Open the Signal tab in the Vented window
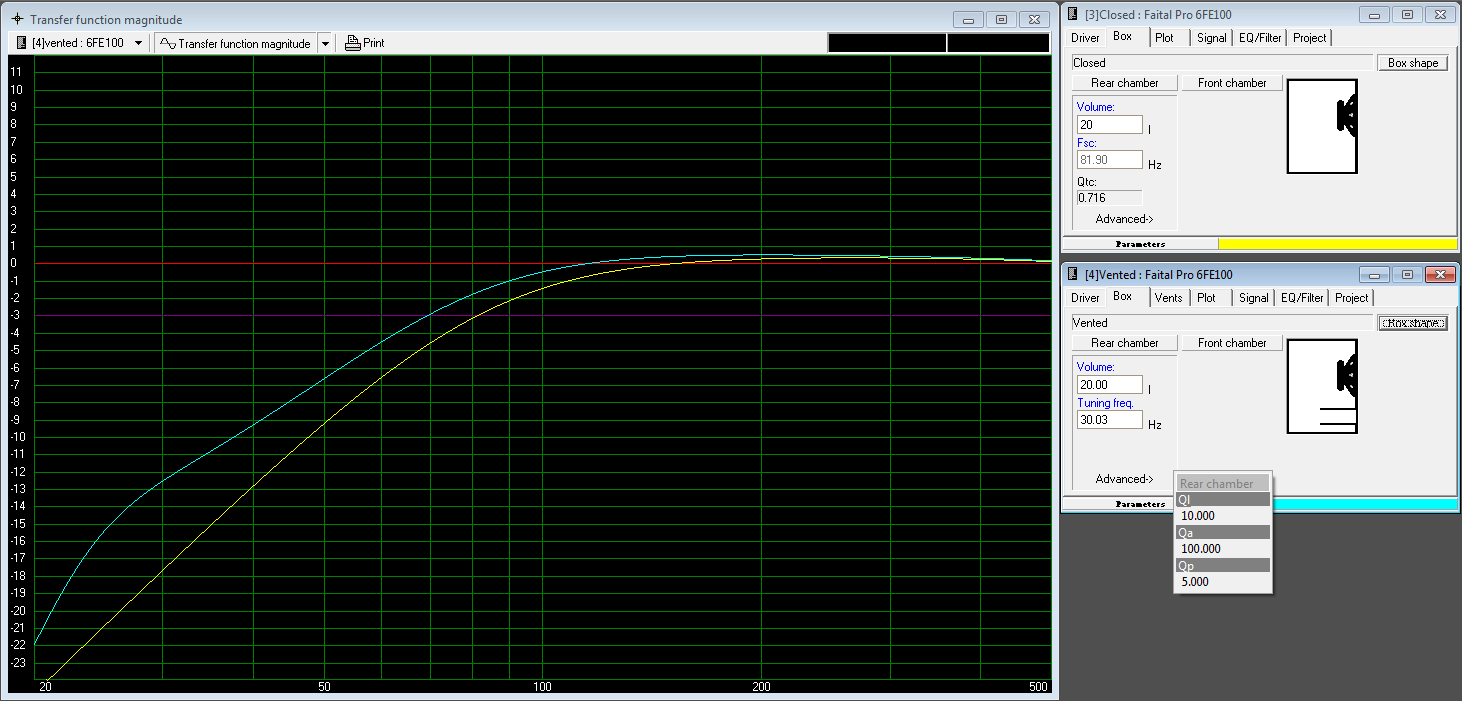1462x701 pixels. [1253, 298]
